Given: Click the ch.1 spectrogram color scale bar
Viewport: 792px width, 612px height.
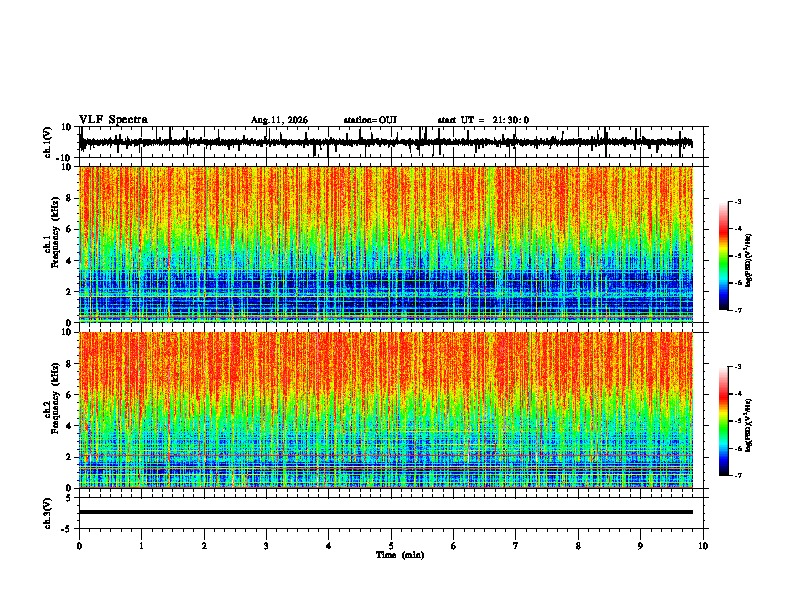Looking at the screenshot, I should tap(724, 256).
